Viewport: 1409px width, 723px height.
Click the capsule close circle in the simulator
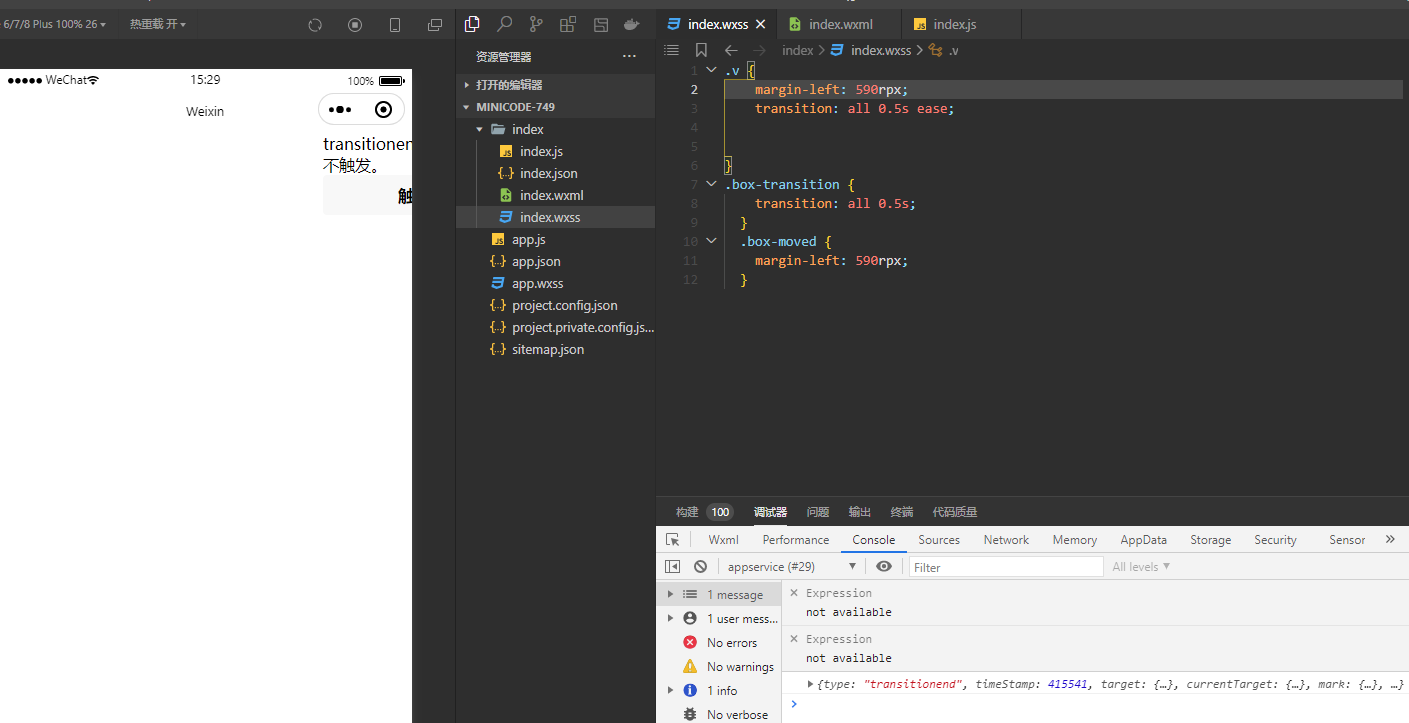pyautogui.click(x=383, y=110)
